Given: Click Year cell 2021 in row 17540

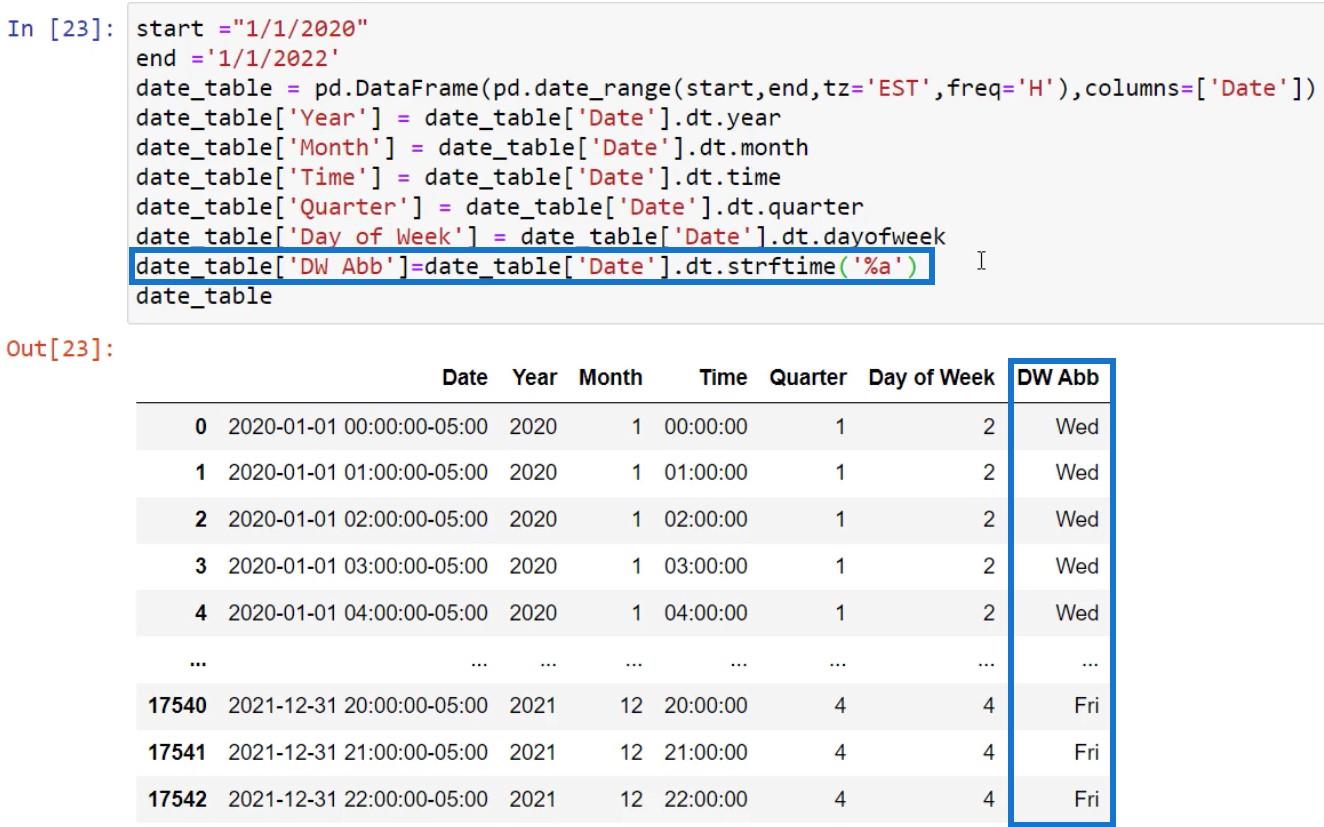Looking at the screenshot, I should [532, 705].
